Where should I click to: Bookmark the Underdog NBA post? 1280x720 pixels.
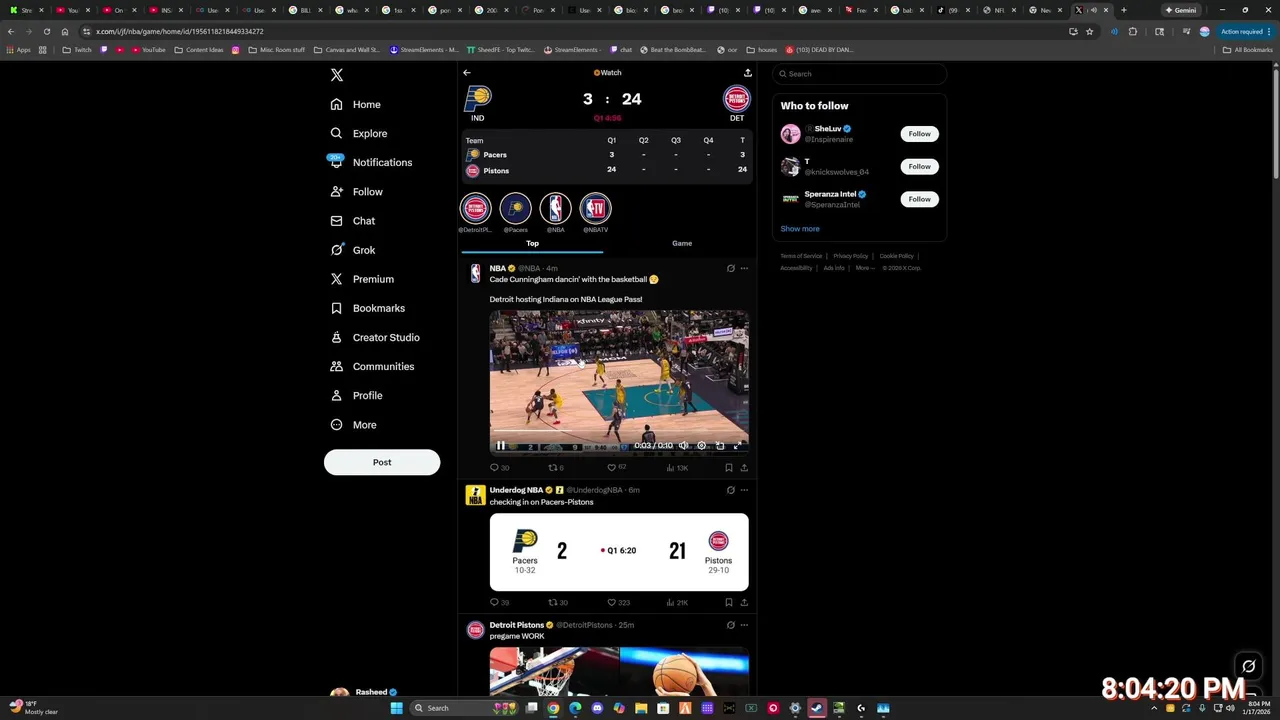click(728, 602)
